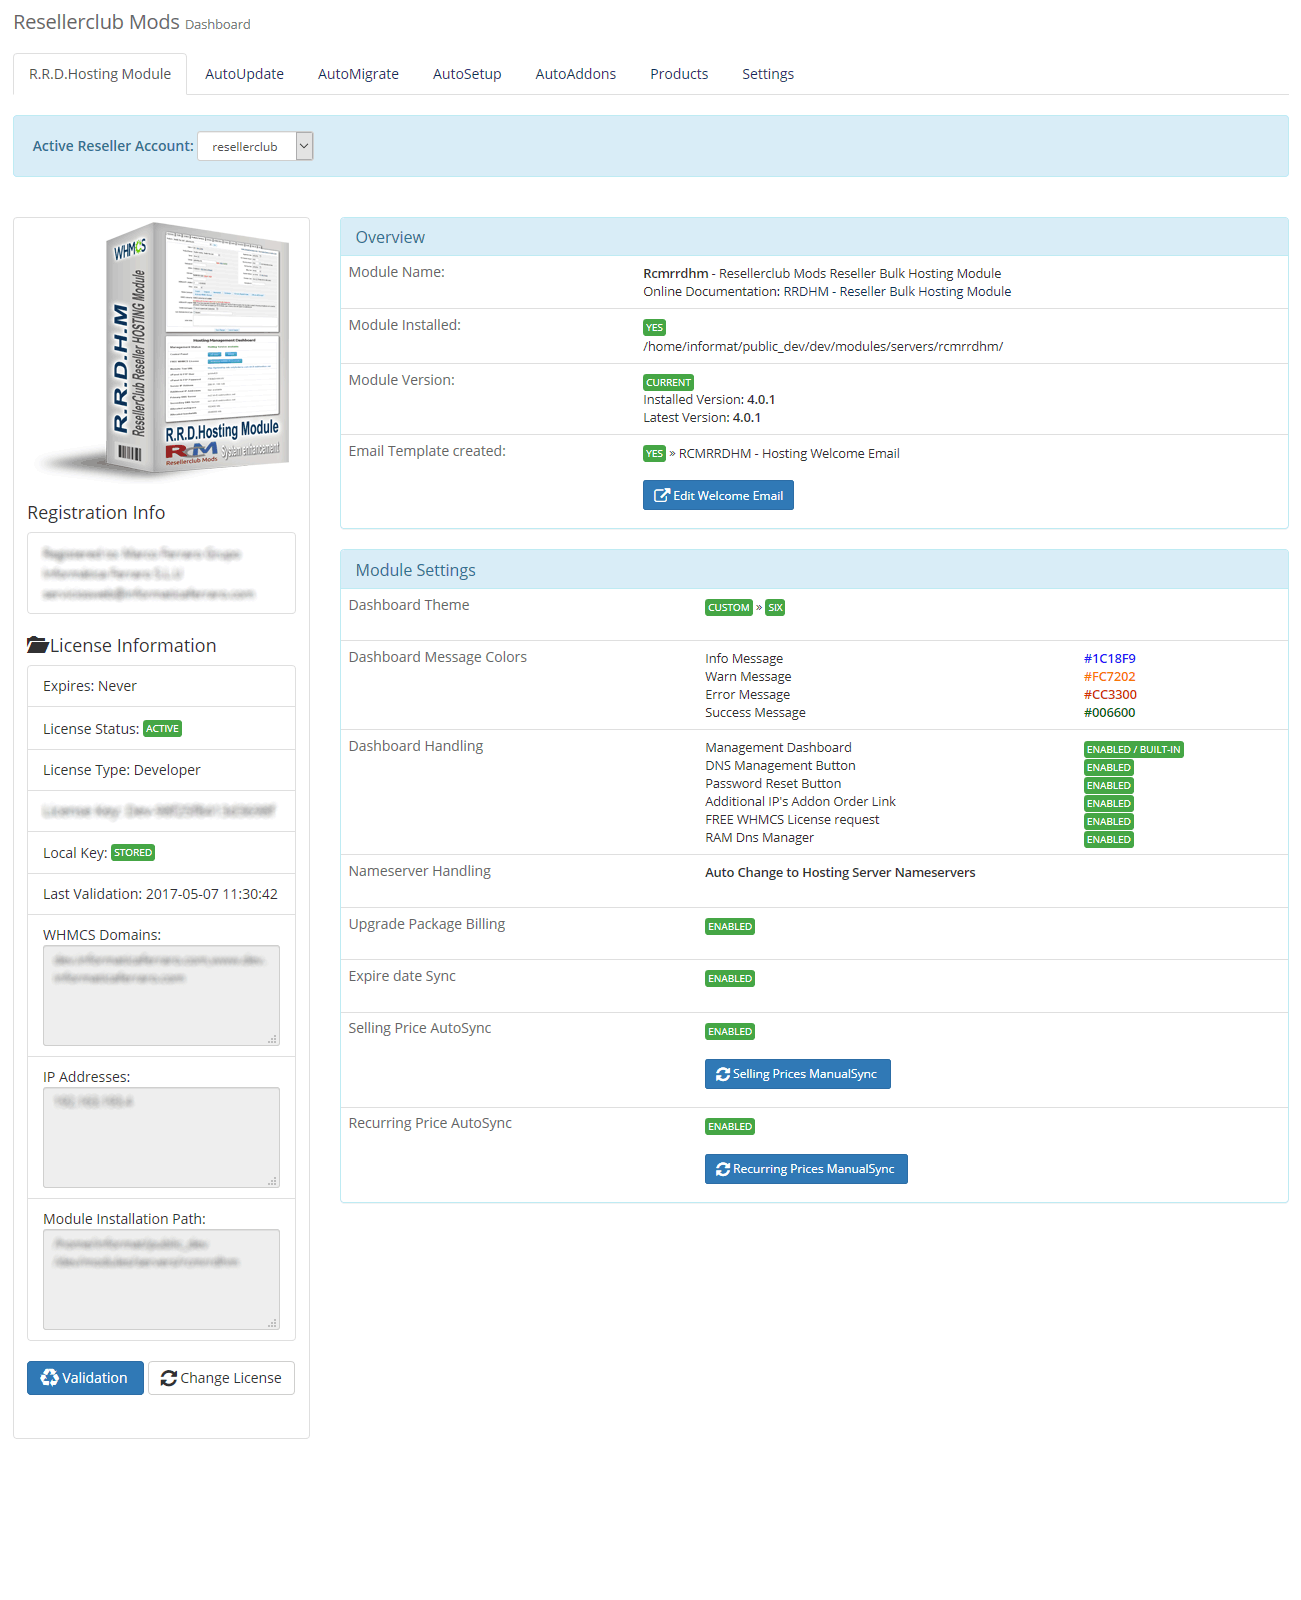Click the Warn Message color code #FC7202
The image size is (1301, 1600).
pyautogui.click(x=1109, y=676)
